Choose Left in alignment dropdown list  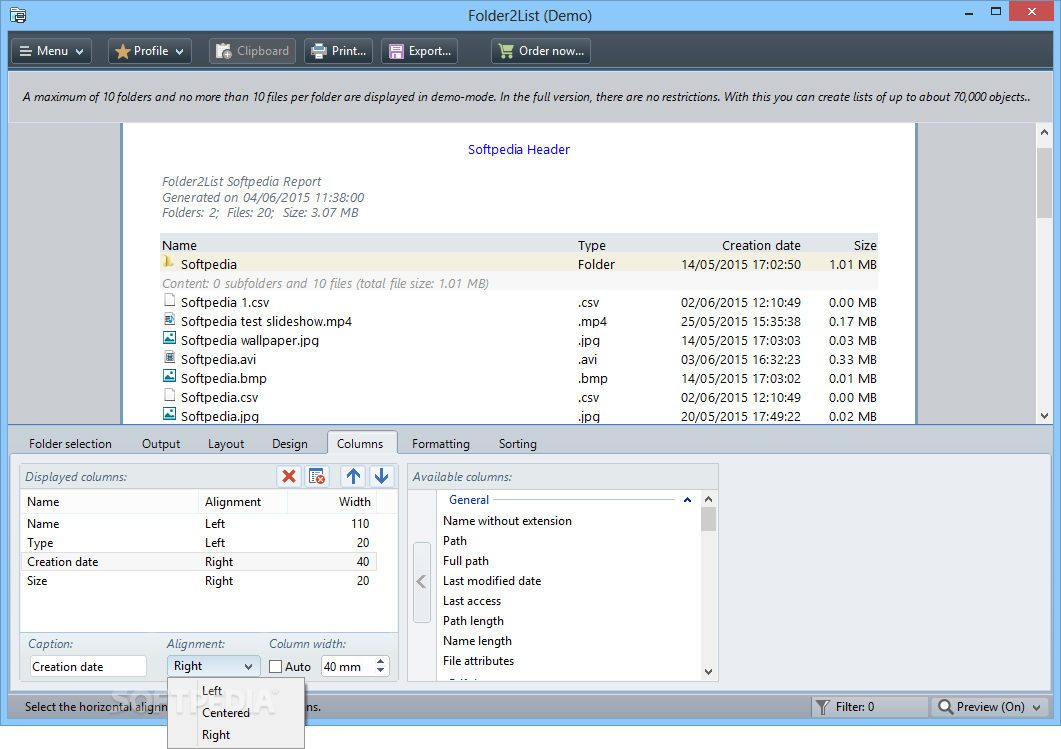coord(212,691)
